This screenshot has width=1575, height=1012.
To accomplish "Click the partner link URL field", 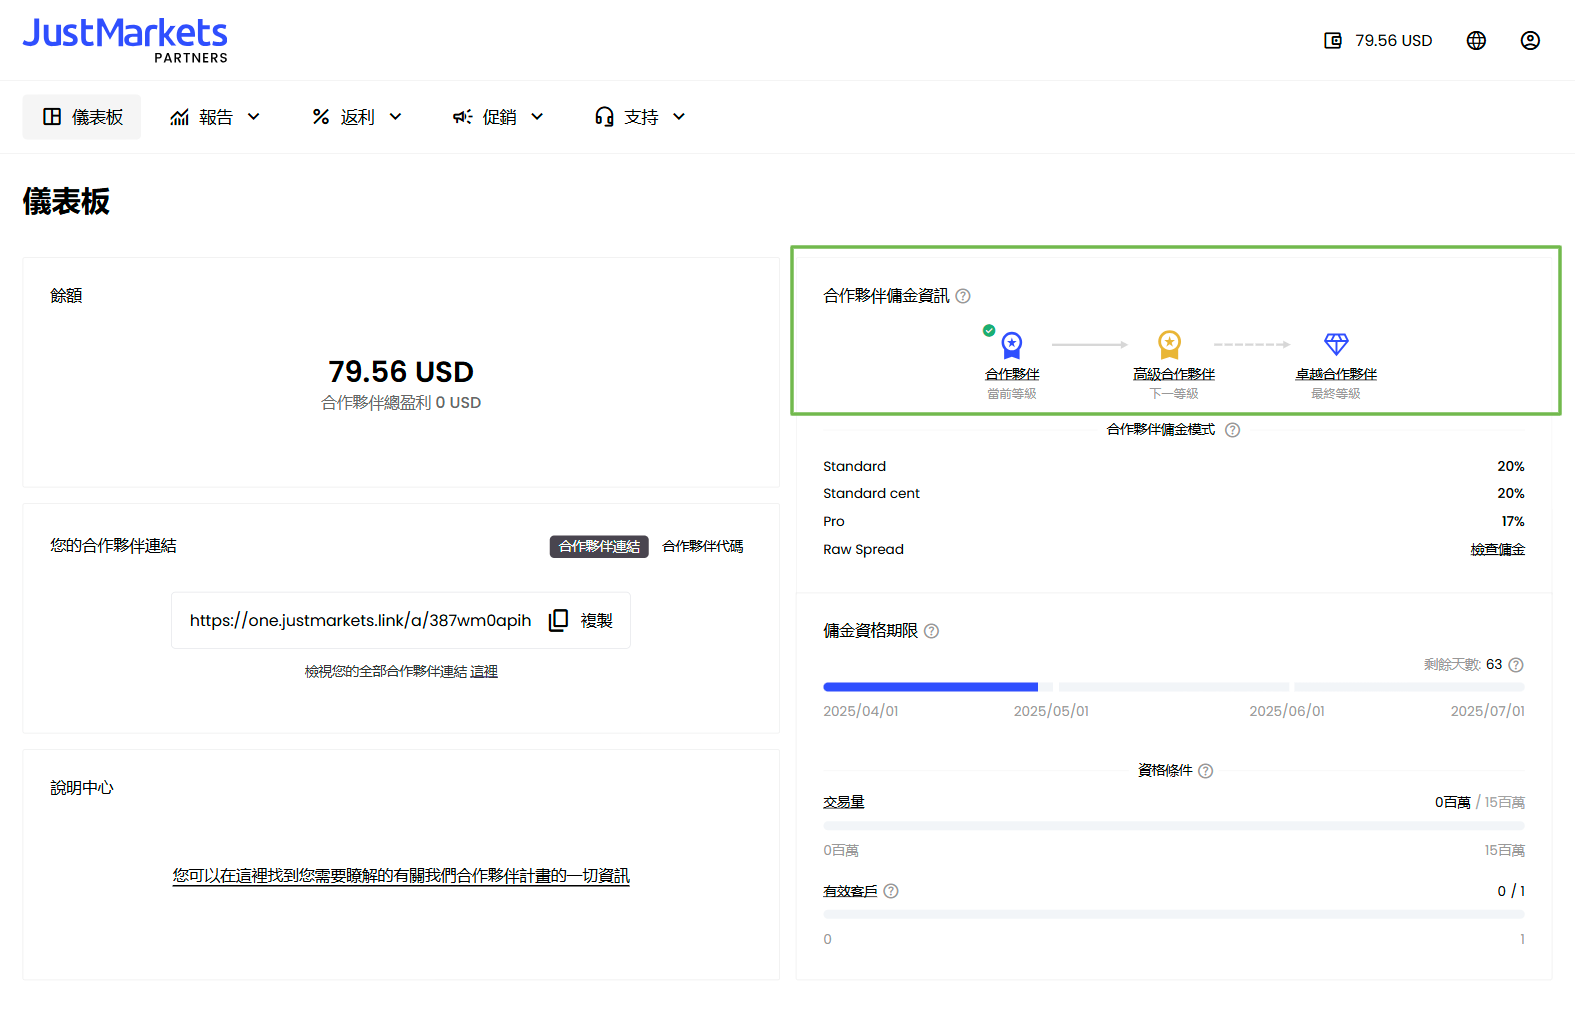I will click(x=401, y=621).
